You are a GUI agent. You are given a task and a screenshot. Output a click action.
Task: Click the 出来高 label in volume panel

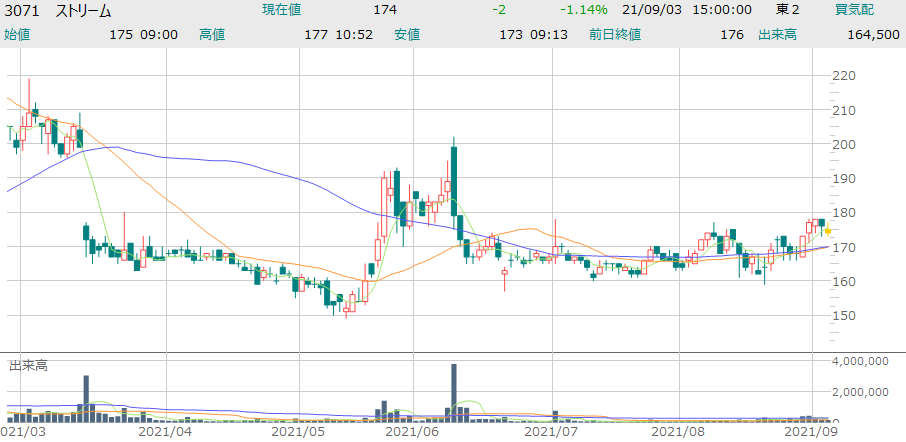coord(28,365)
